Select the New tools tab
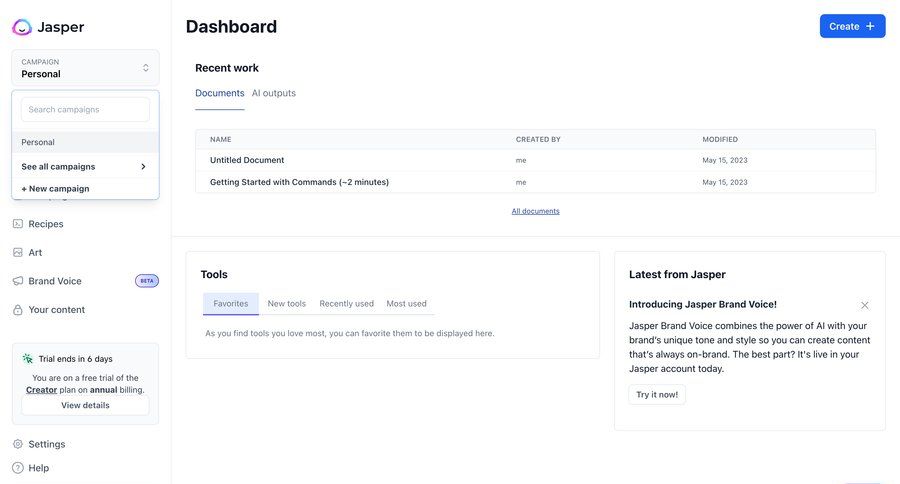Image resolution: width=900 pixels, height=484 pixels. 286,304
